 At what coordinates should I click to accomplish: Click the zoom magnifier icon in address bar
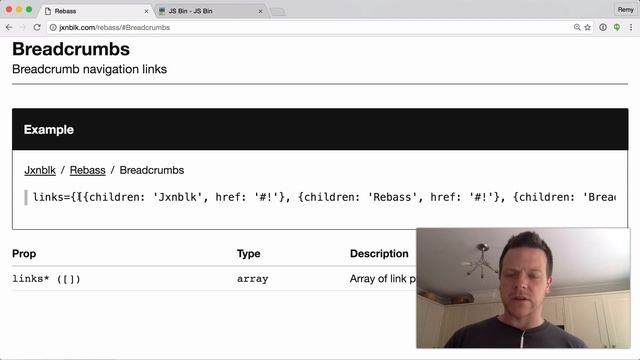tap(577, 27)
